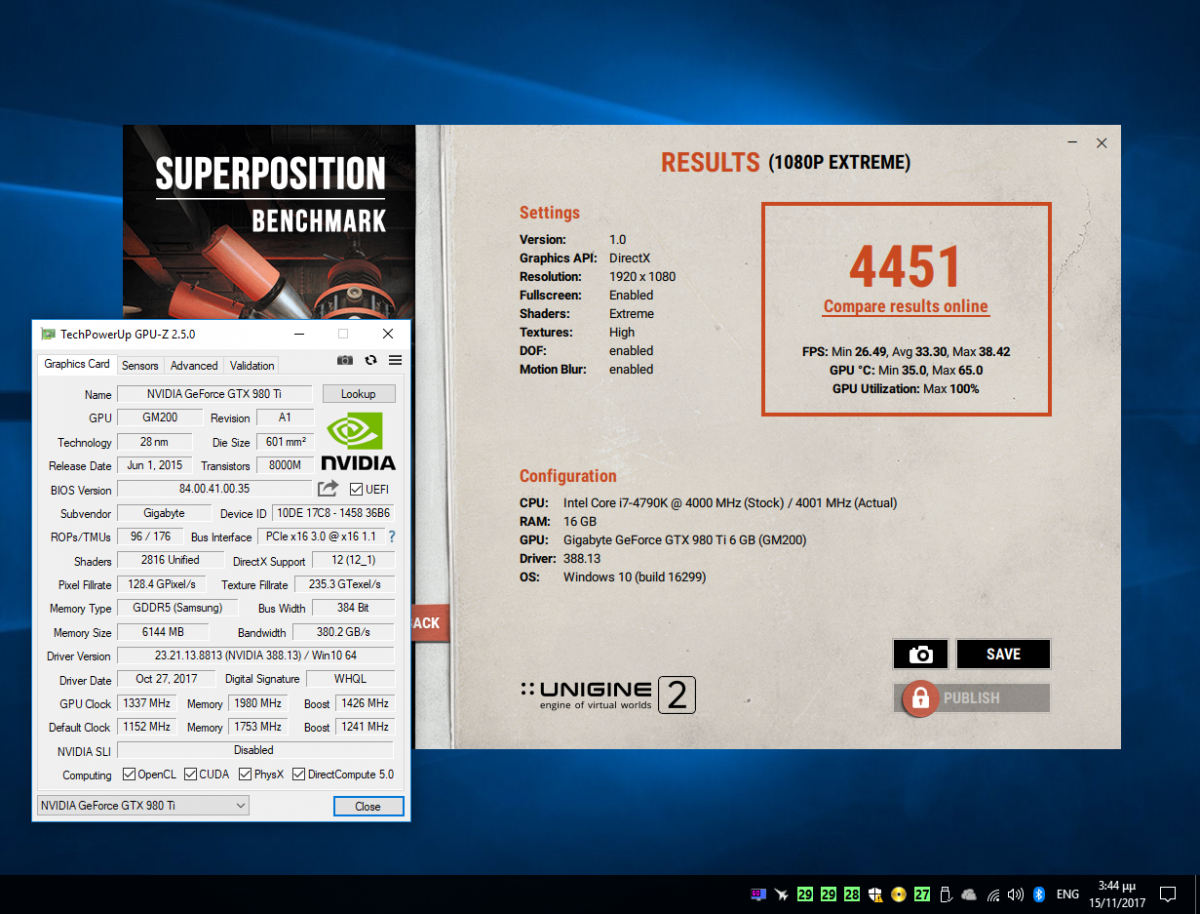Viewport: 1200px width, 914px height.
Task: Open the volume speaker tray icon
Action: (x=1016, y=894)
